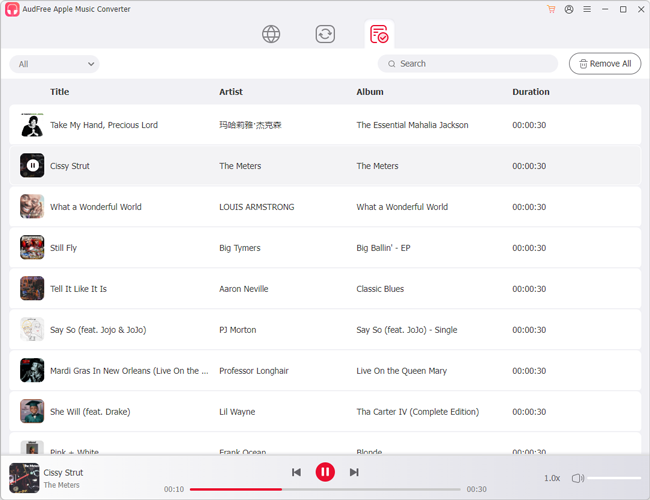Screen dimensions: 650x500
Task: Click Mardi Gras In New Orleans album art
Action: point(32,371)
